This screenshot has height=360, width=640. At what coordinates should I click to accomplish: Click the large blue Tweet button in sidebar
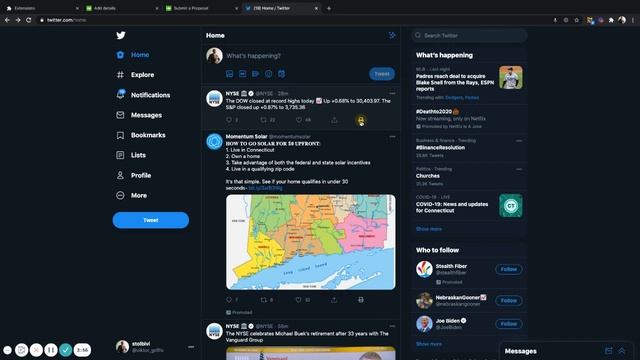click(151, 220)
